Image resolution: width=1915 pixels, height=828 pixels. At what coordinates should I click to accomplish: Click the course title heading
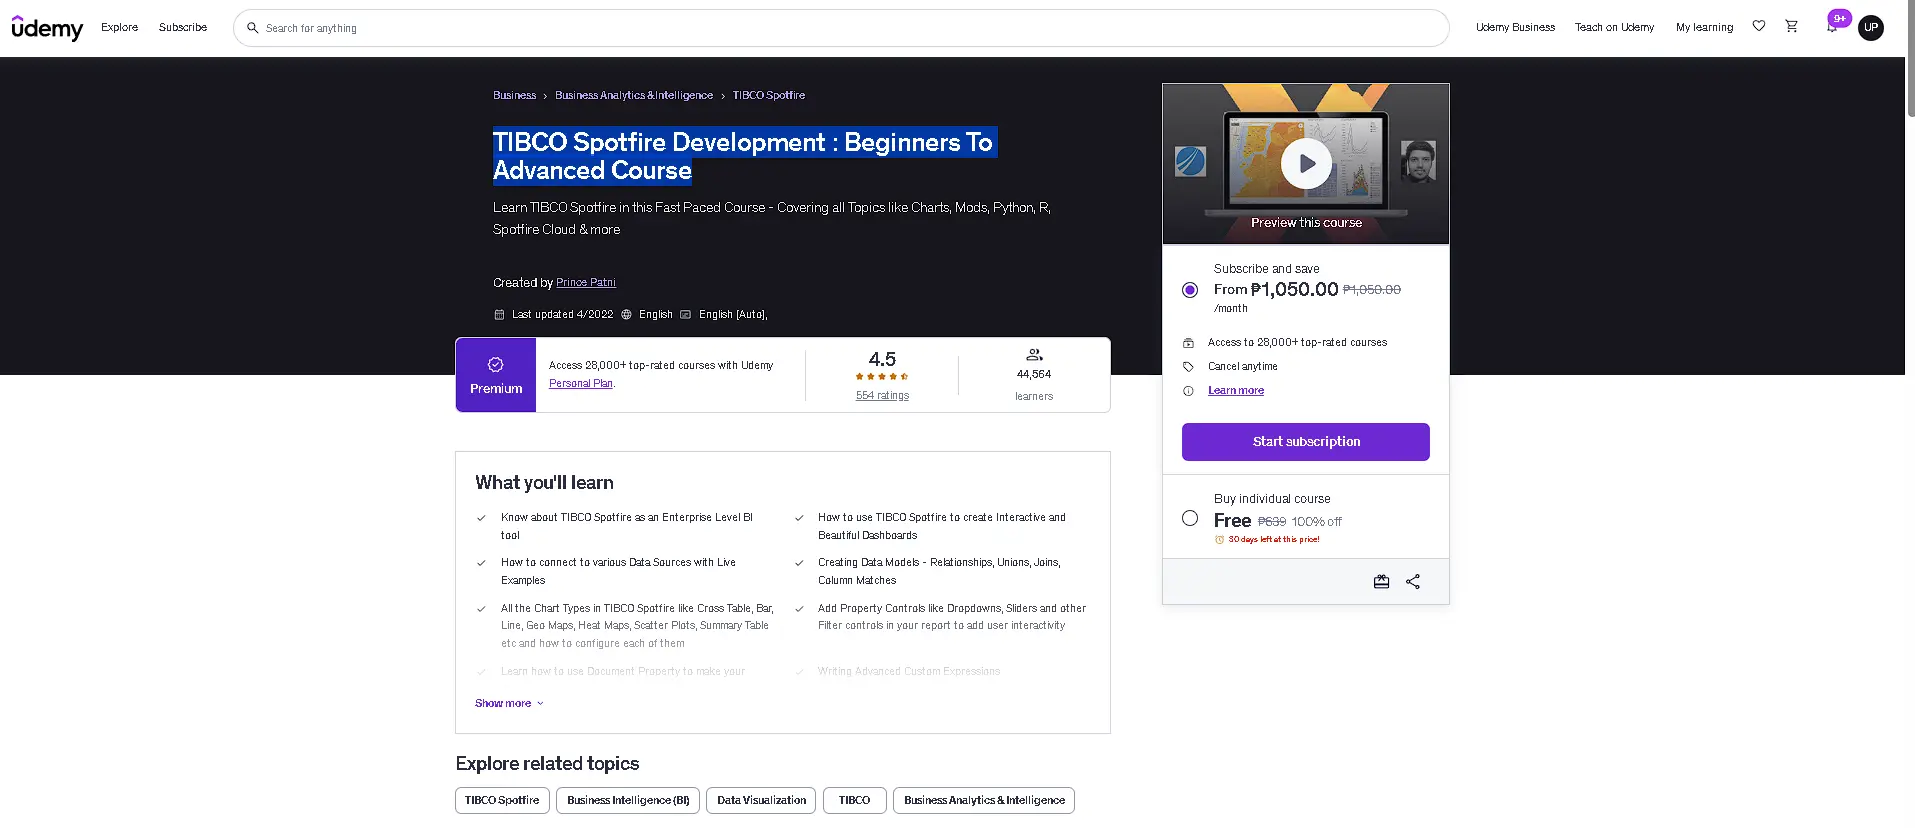743,156
